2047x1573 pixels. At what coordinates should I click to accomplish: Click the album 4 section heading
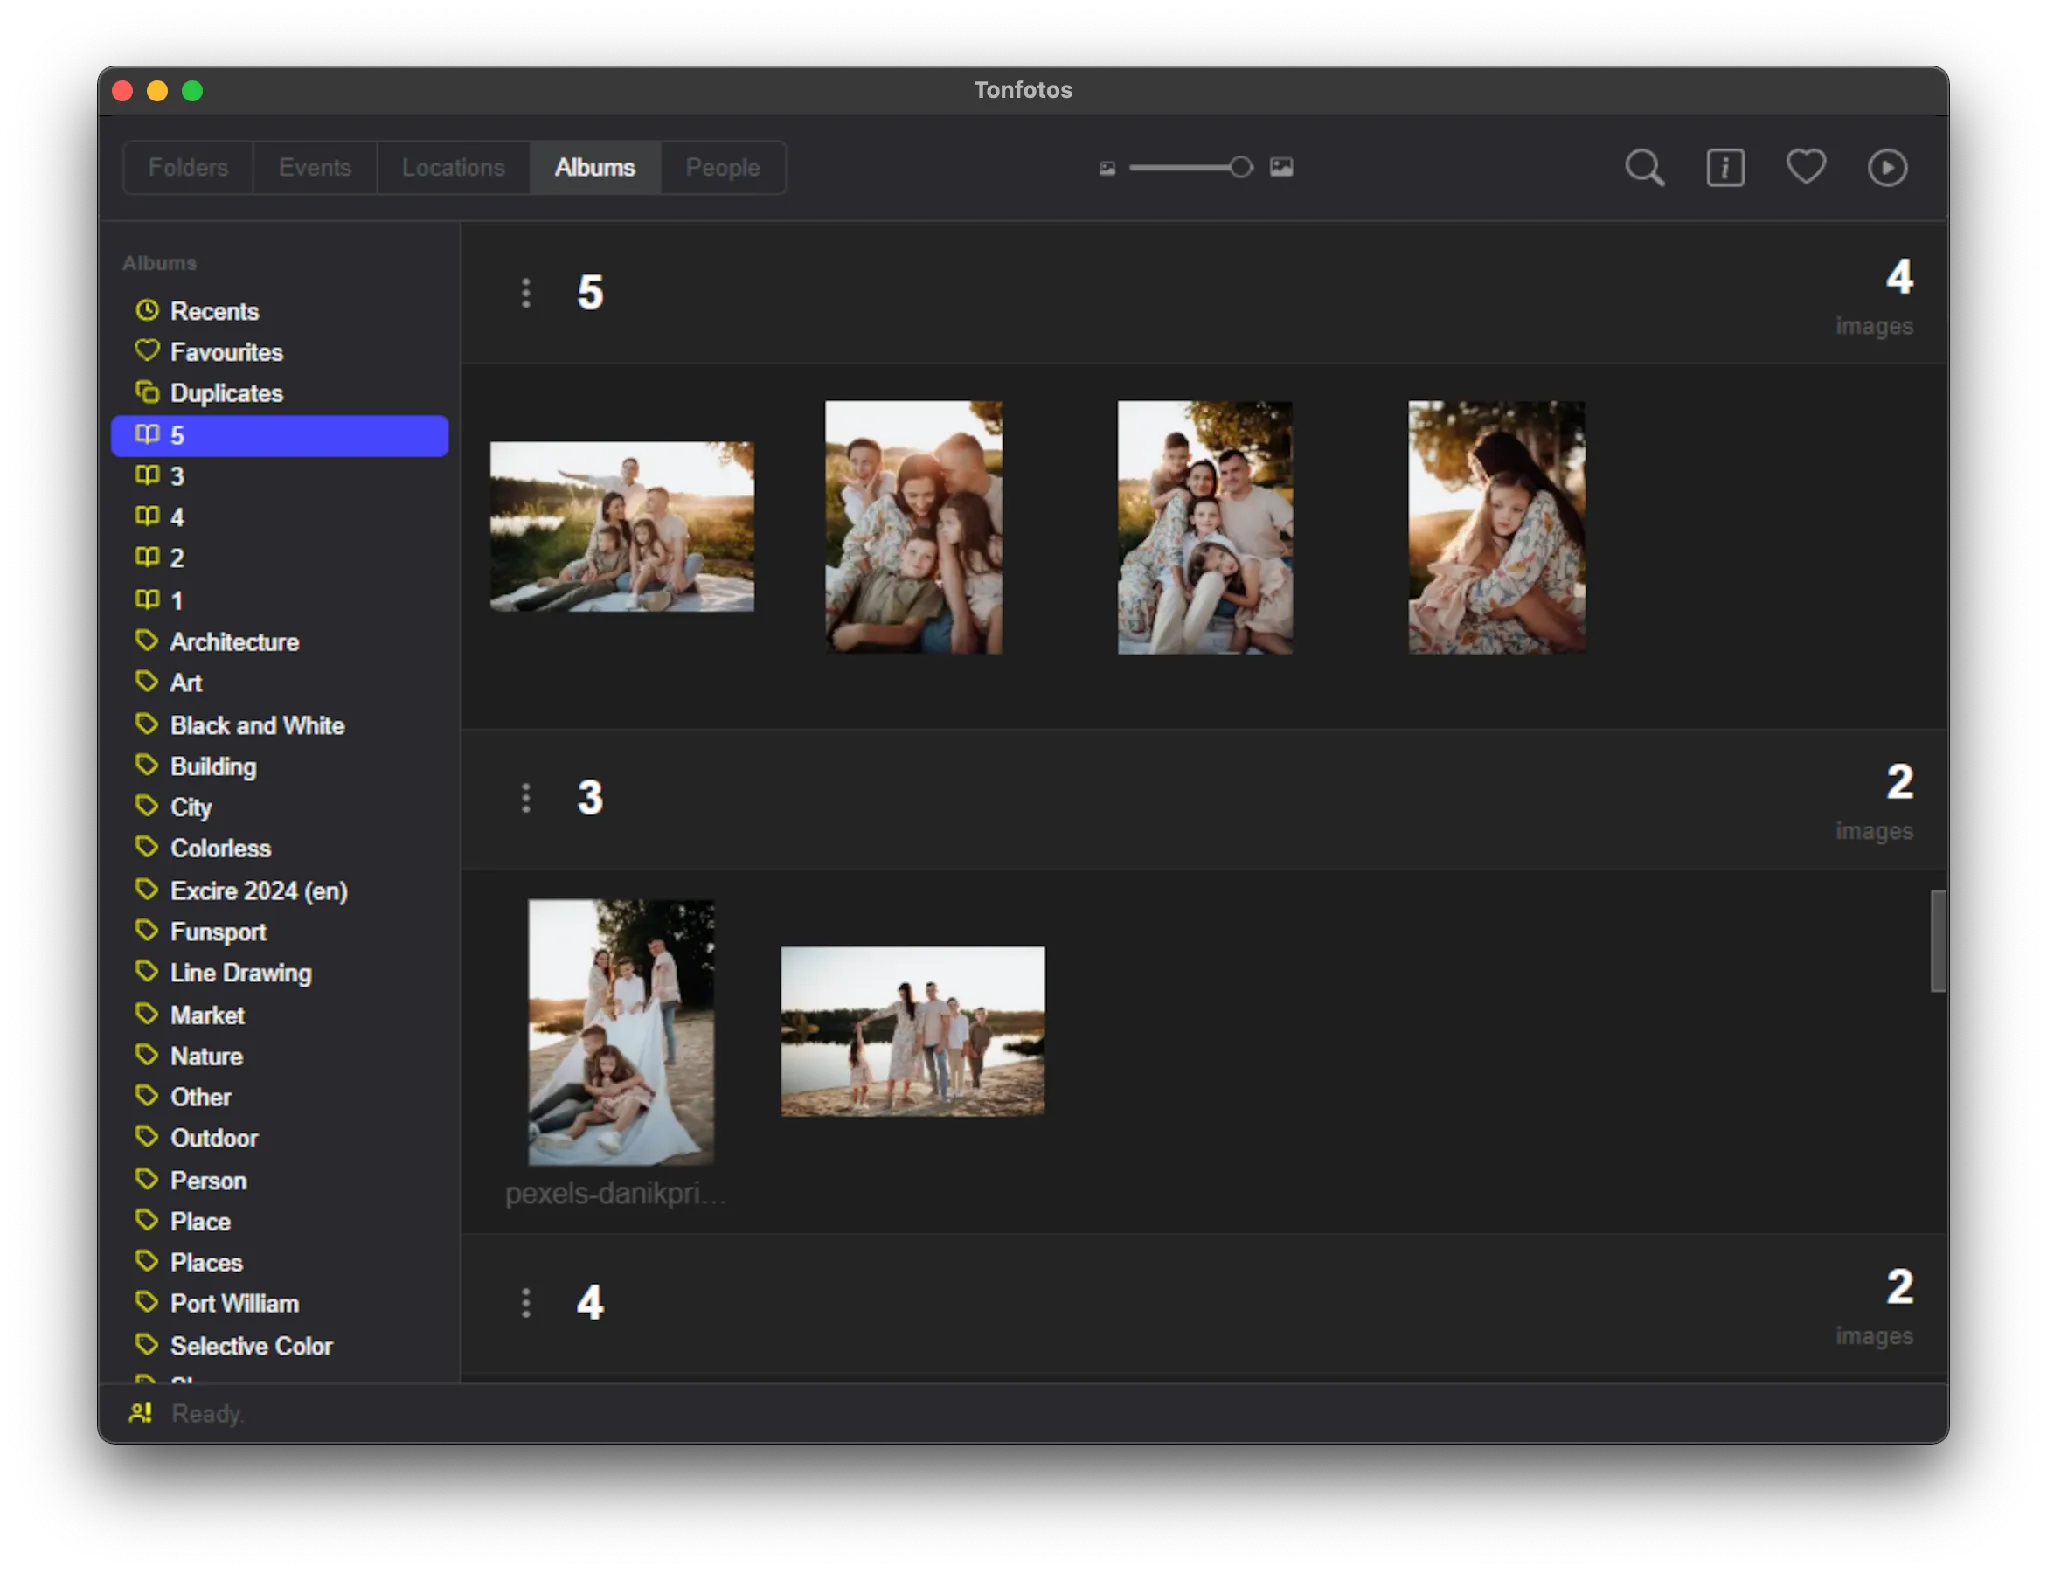590,1303
